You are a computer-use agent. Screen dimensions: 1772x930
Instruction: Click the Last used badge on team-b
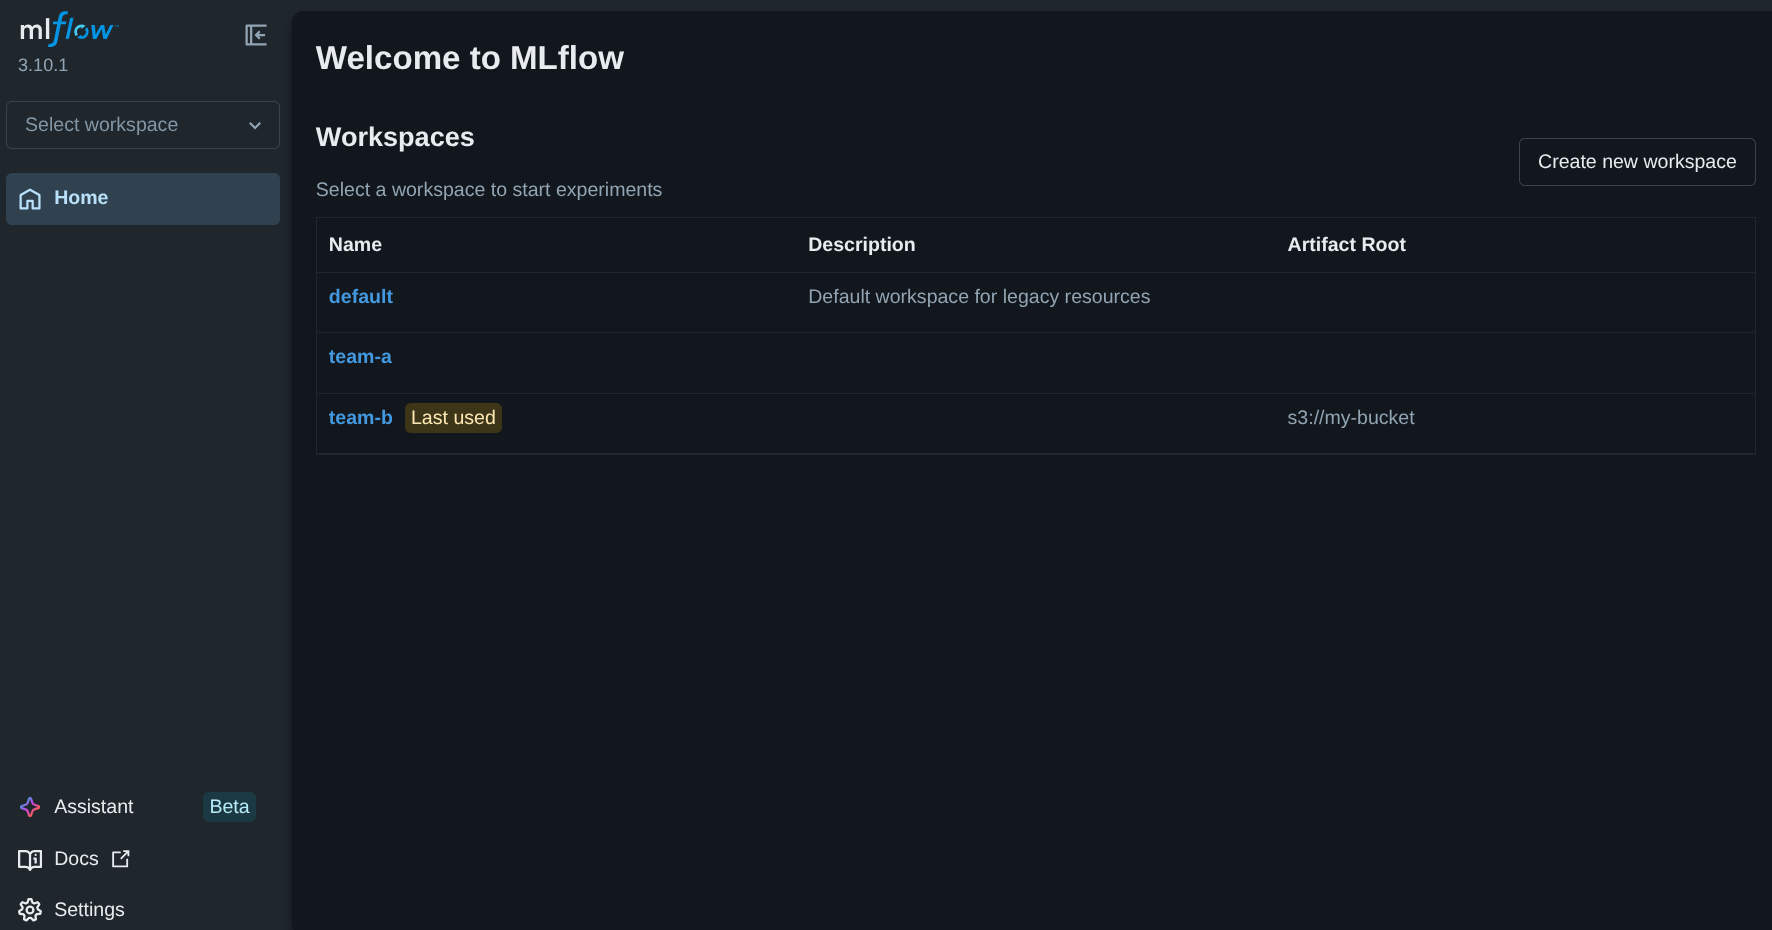point(453,417)
